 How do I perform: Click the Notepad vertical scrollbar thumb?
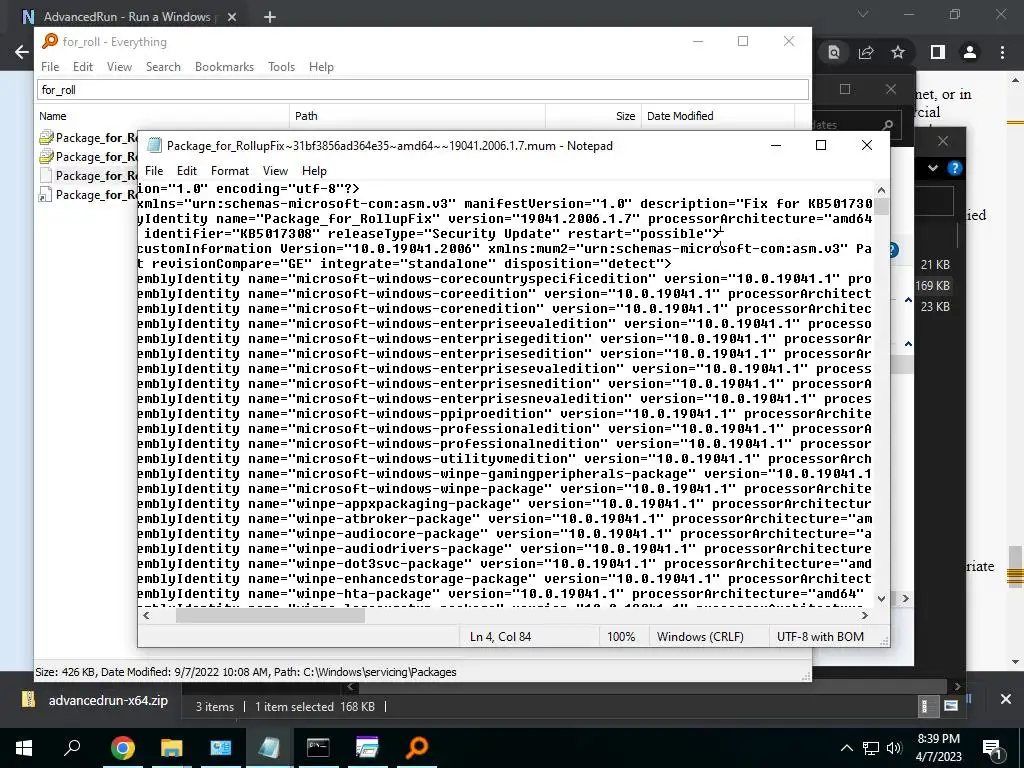tap(881, 206)
